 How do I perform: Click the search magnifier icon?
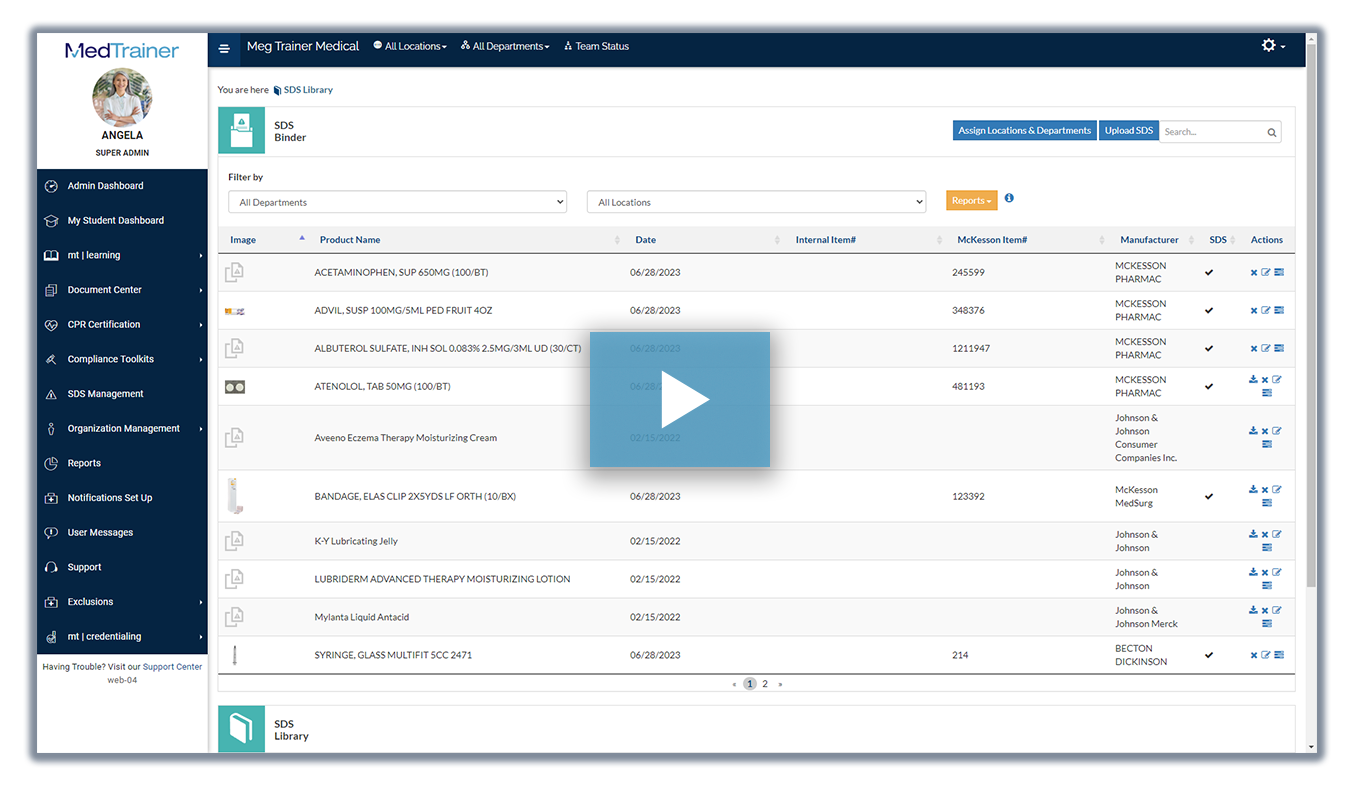[x=1272, y=132]
